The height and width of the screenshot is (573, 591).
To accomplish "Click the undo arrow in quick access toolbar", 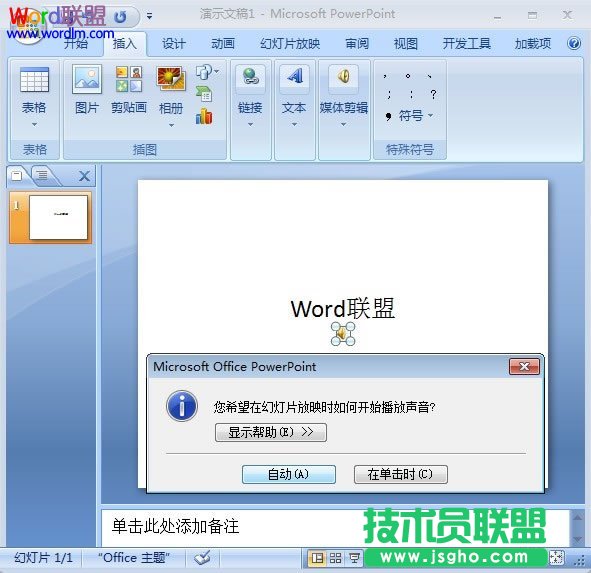I will [x=120, y=17].
